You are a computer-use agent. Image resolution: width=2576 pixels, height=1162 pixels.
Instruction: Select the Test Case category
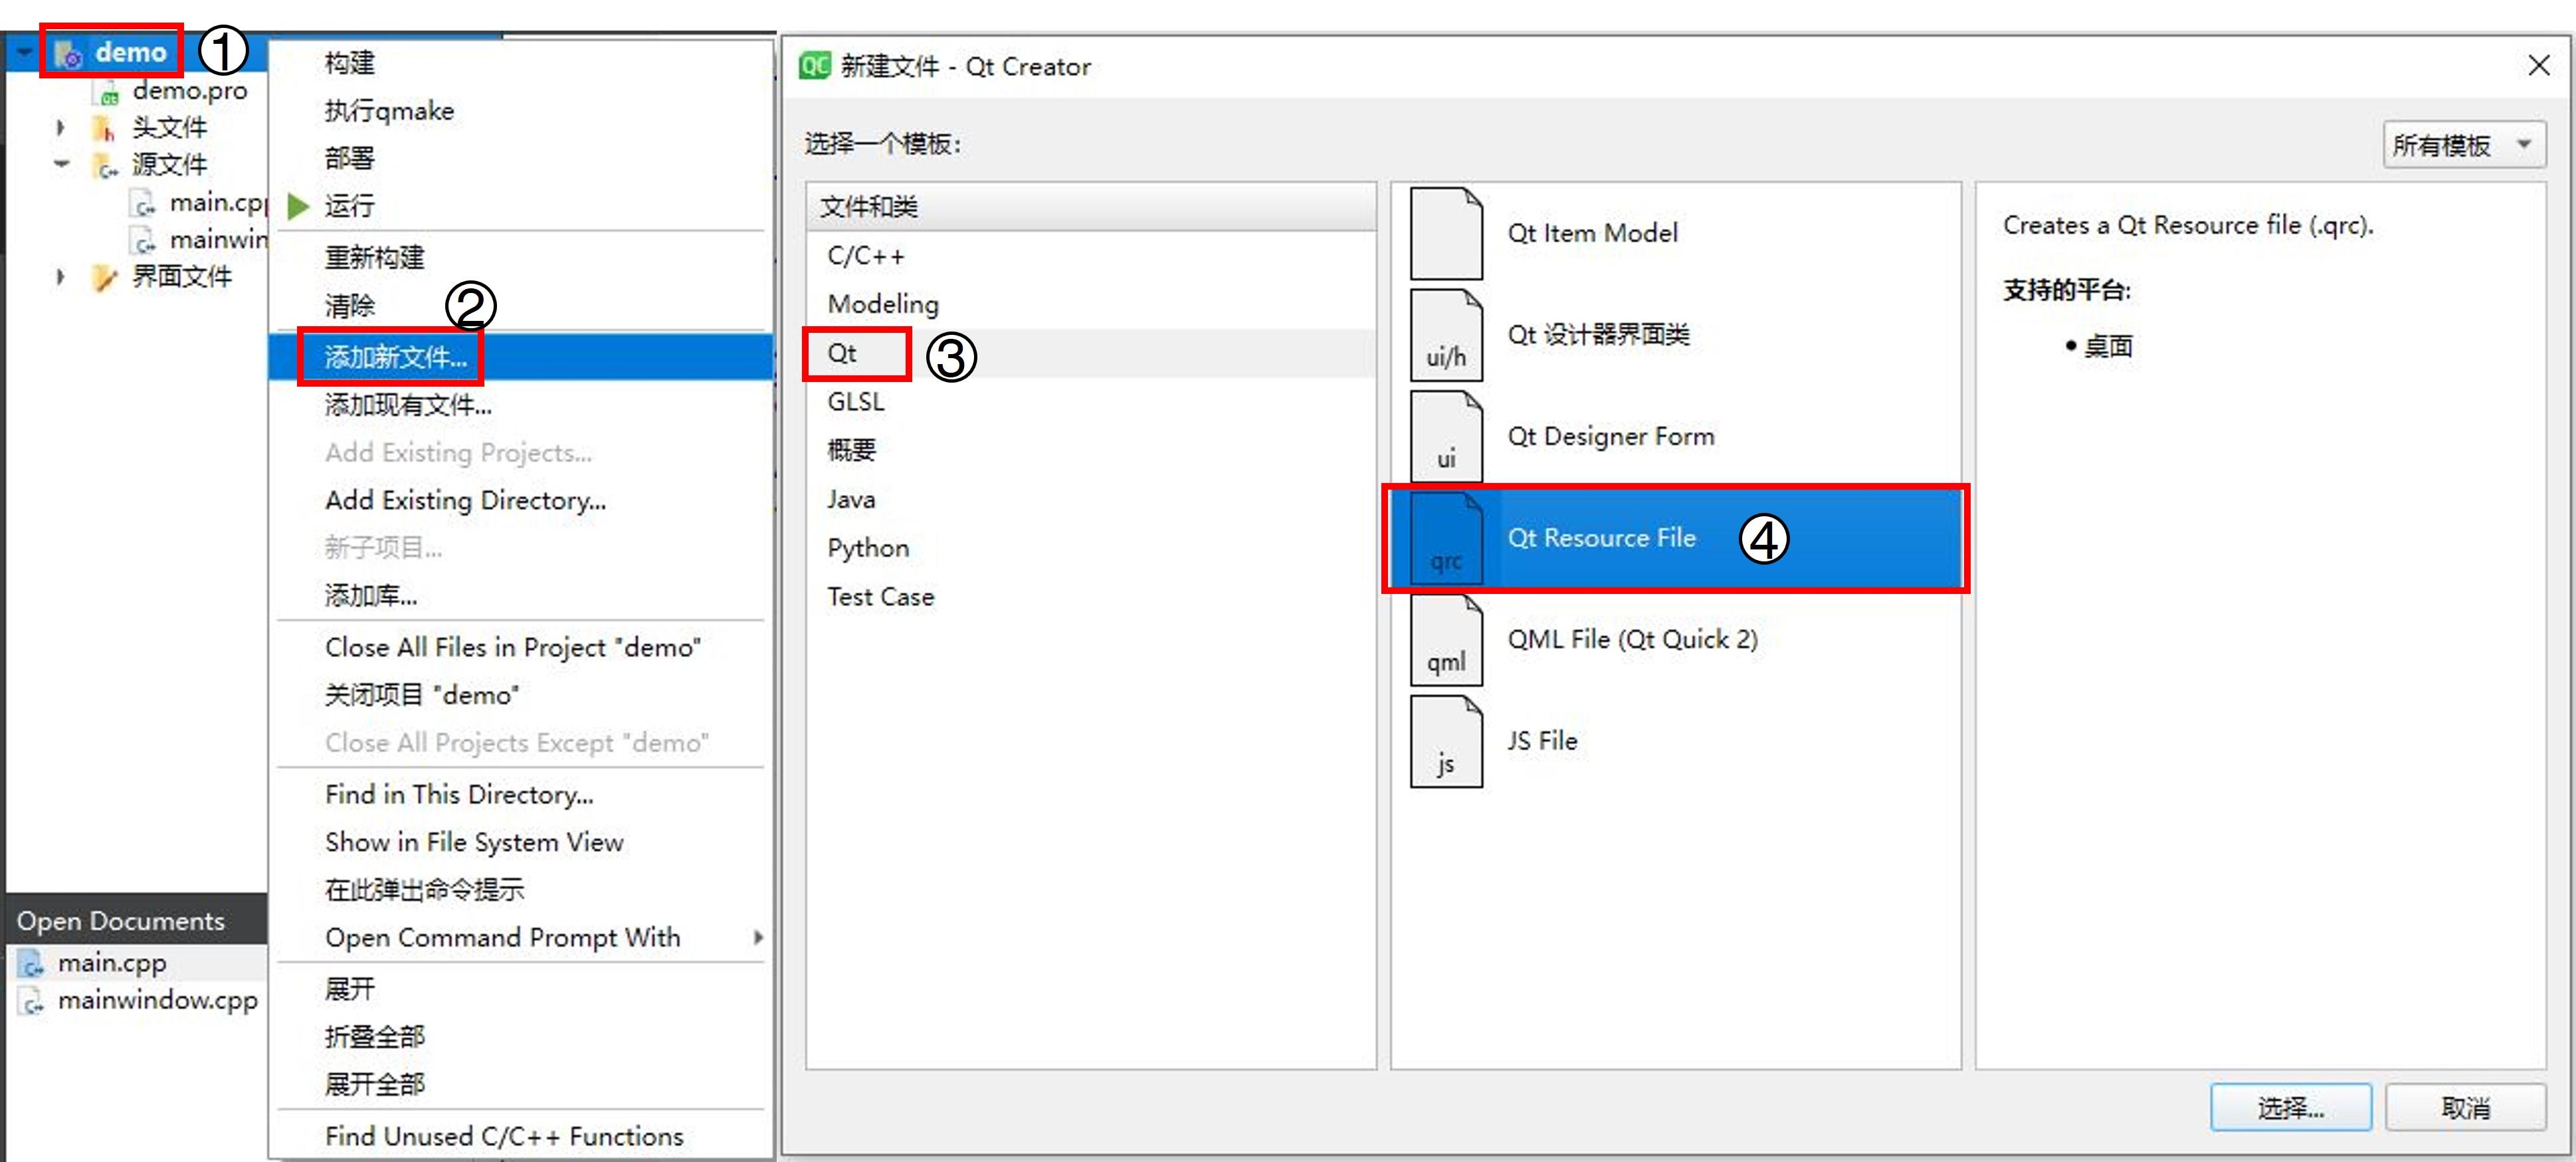coord(1091,597)
